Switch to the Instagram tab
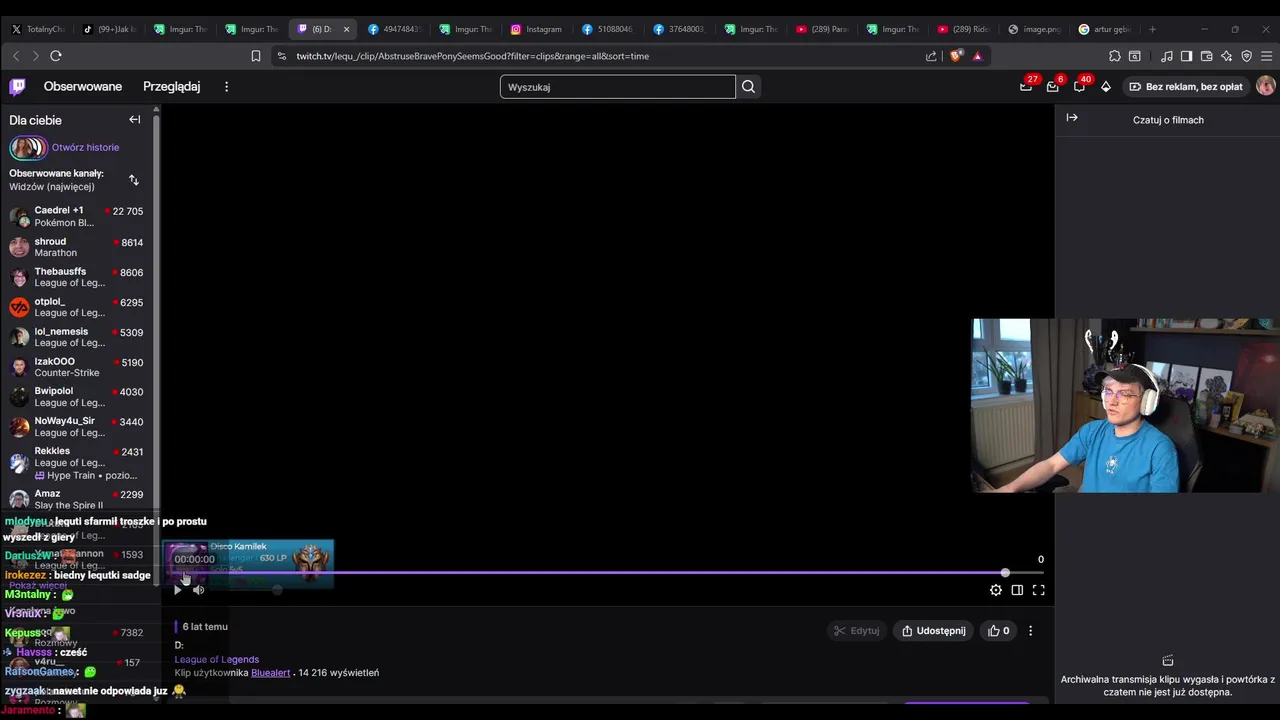The width and height of the screenshot is (1280, 720). [x=537, y=29]
